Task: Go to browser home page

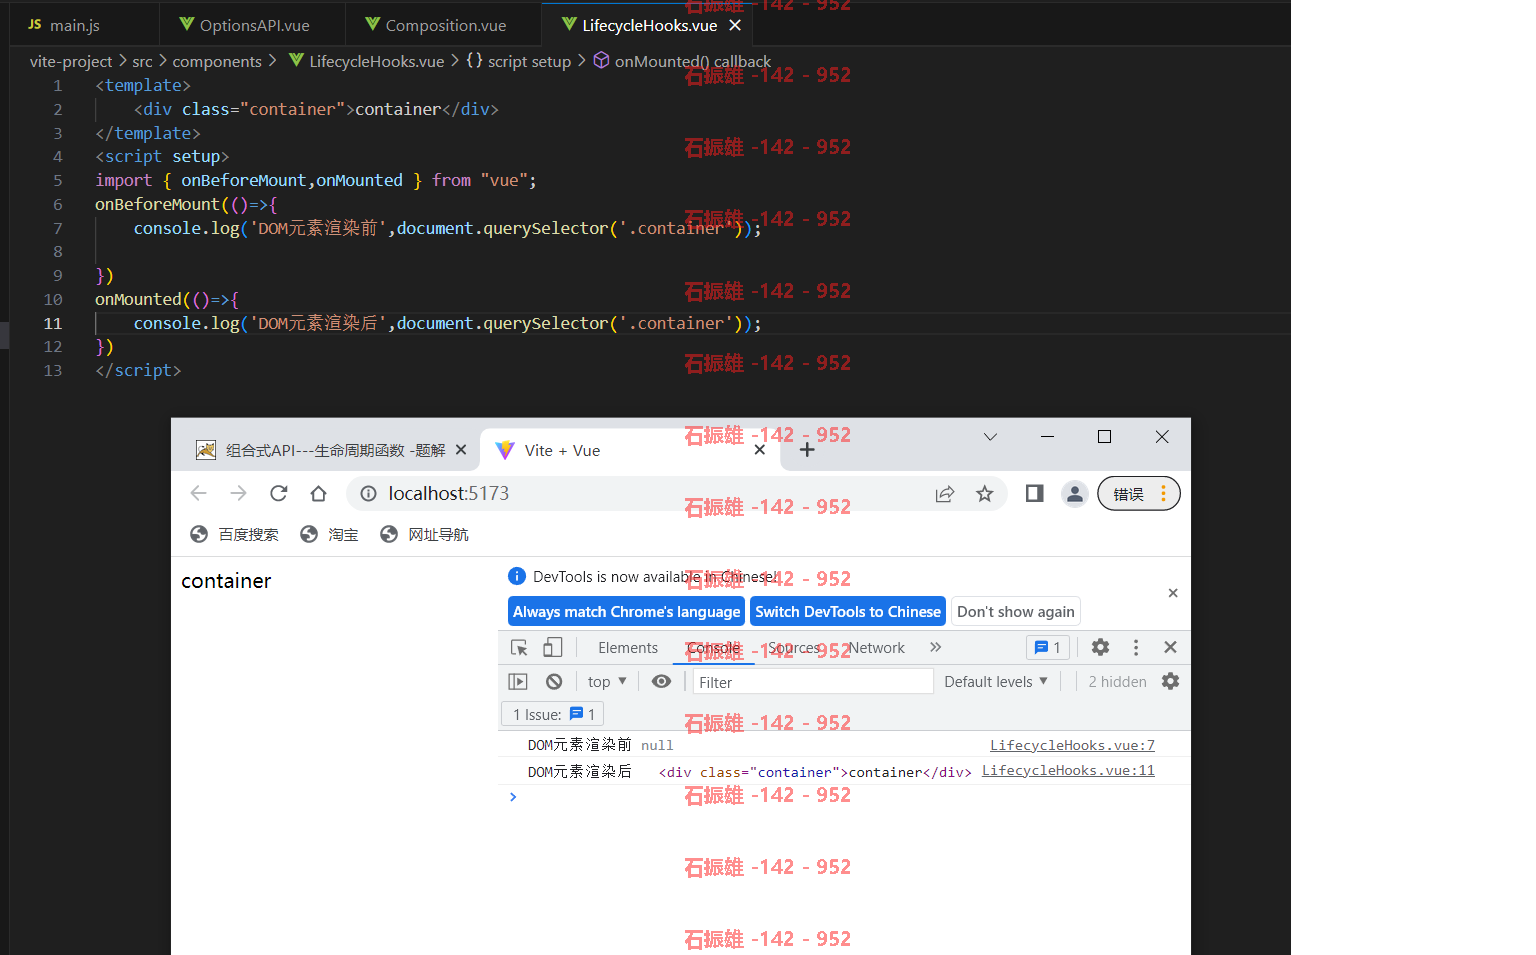Action: [318, 493]
